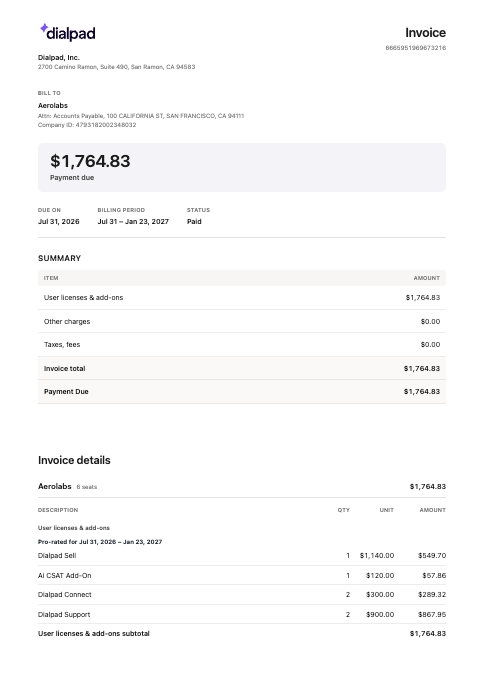Click the Invoice details heading
This screenshot has width=492, height=673.
(74, 460)
